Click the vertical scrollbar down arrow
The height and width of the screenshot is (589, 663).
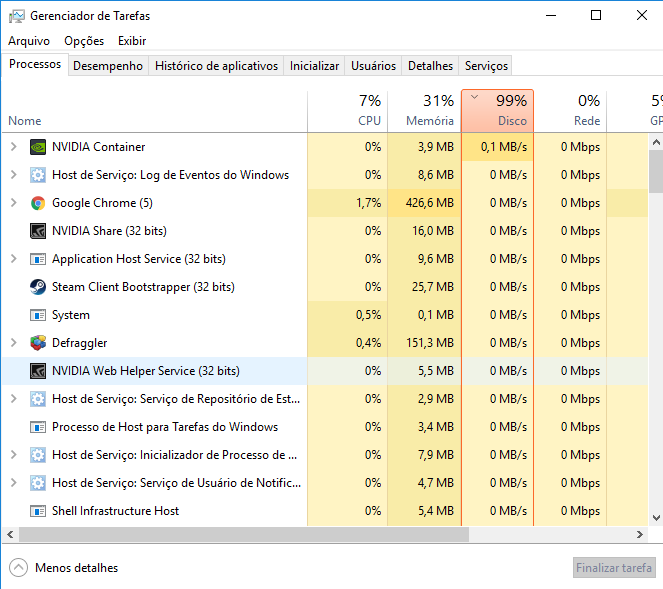point(656,518)
